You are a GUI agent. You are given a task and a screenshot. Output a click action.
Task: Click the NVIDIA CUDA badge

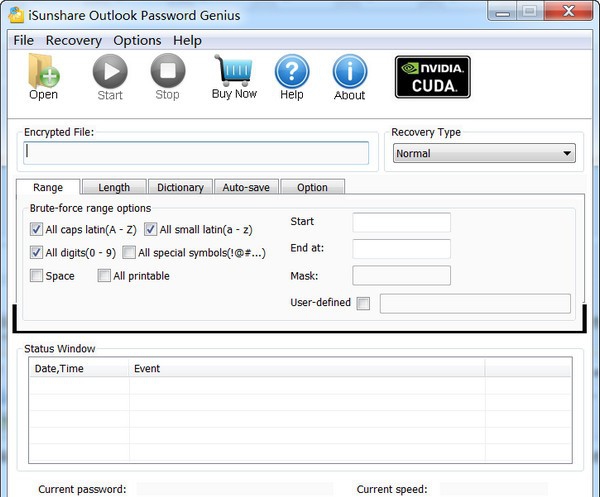[432, 76]
